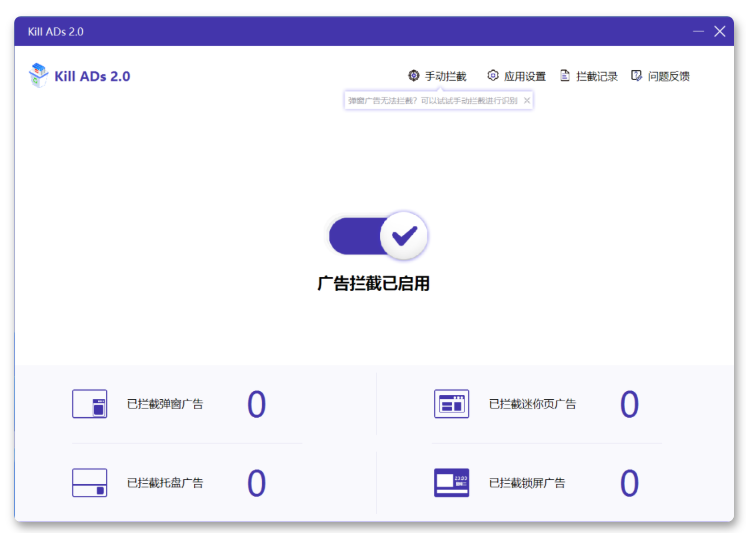Image resolution: width=750 pixels, height=533 pixels.
Task: Click the 已拦截托盘广告 tray icon
Action: (89, 483)
